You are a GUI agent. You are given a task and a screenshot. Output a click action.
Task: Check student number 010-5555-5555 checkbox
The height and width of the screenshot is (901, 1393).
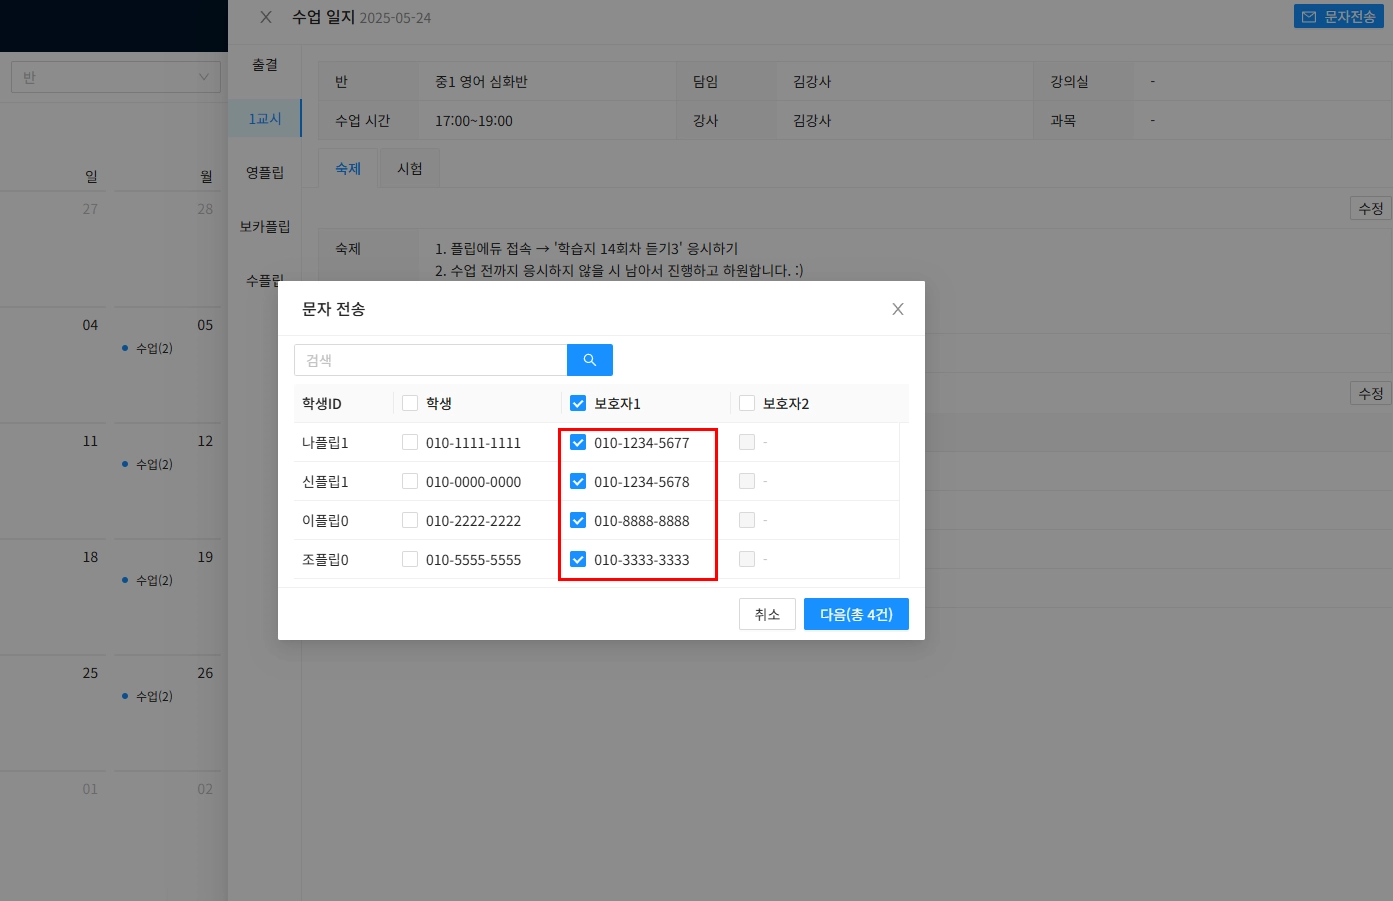click(x=410, y=559)
